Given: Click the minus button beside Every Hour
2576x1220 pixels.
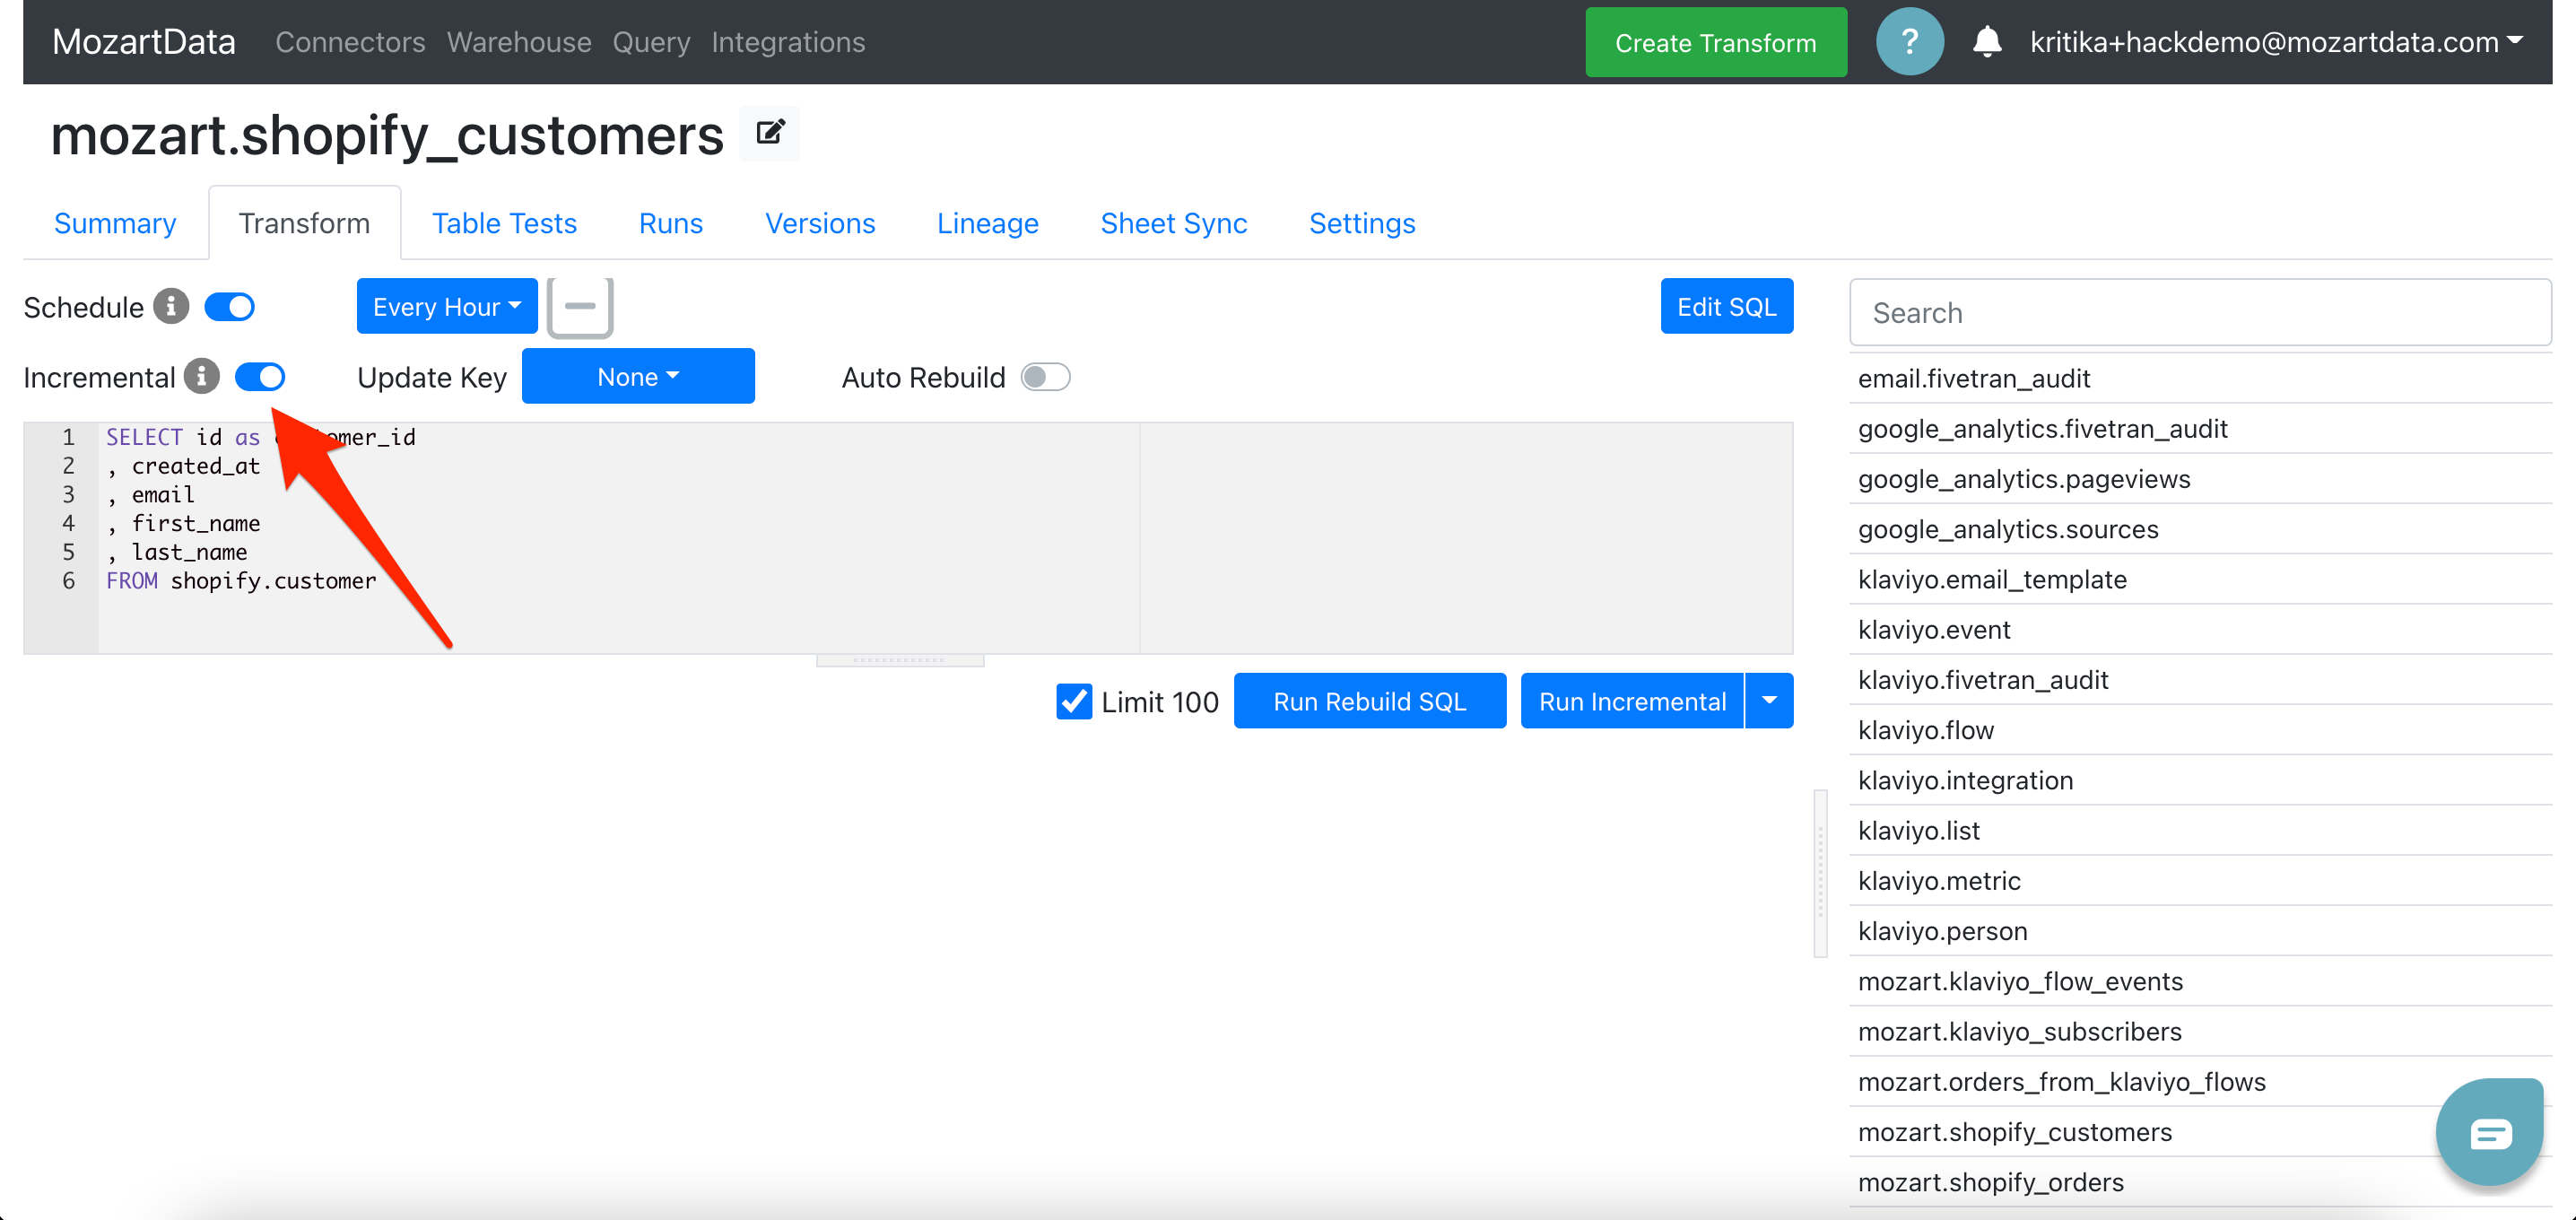Looking at the screenshot, I should pos(580,307).
